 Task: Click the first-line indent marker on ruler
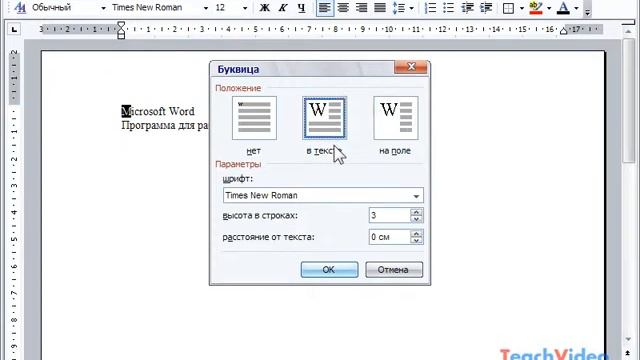(121, 26)
